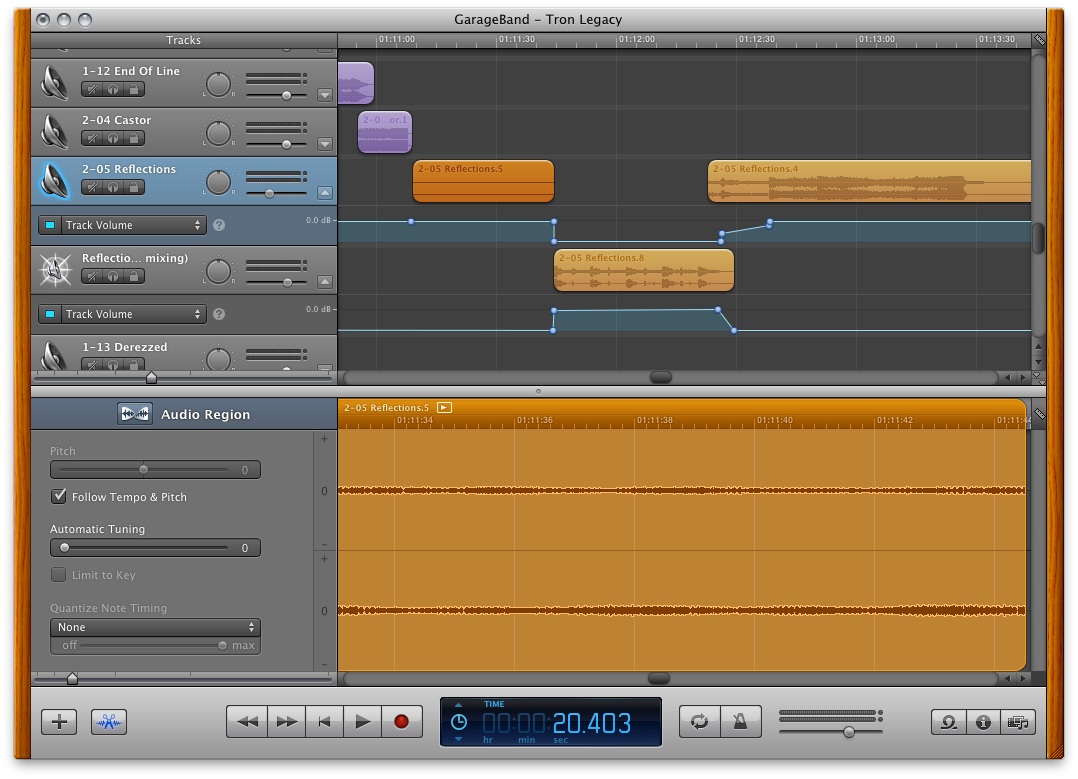The height and width of the screenshot is (779, 1078).
Task: Click the pan knob of 2-04 Castor
Action: 219,133
